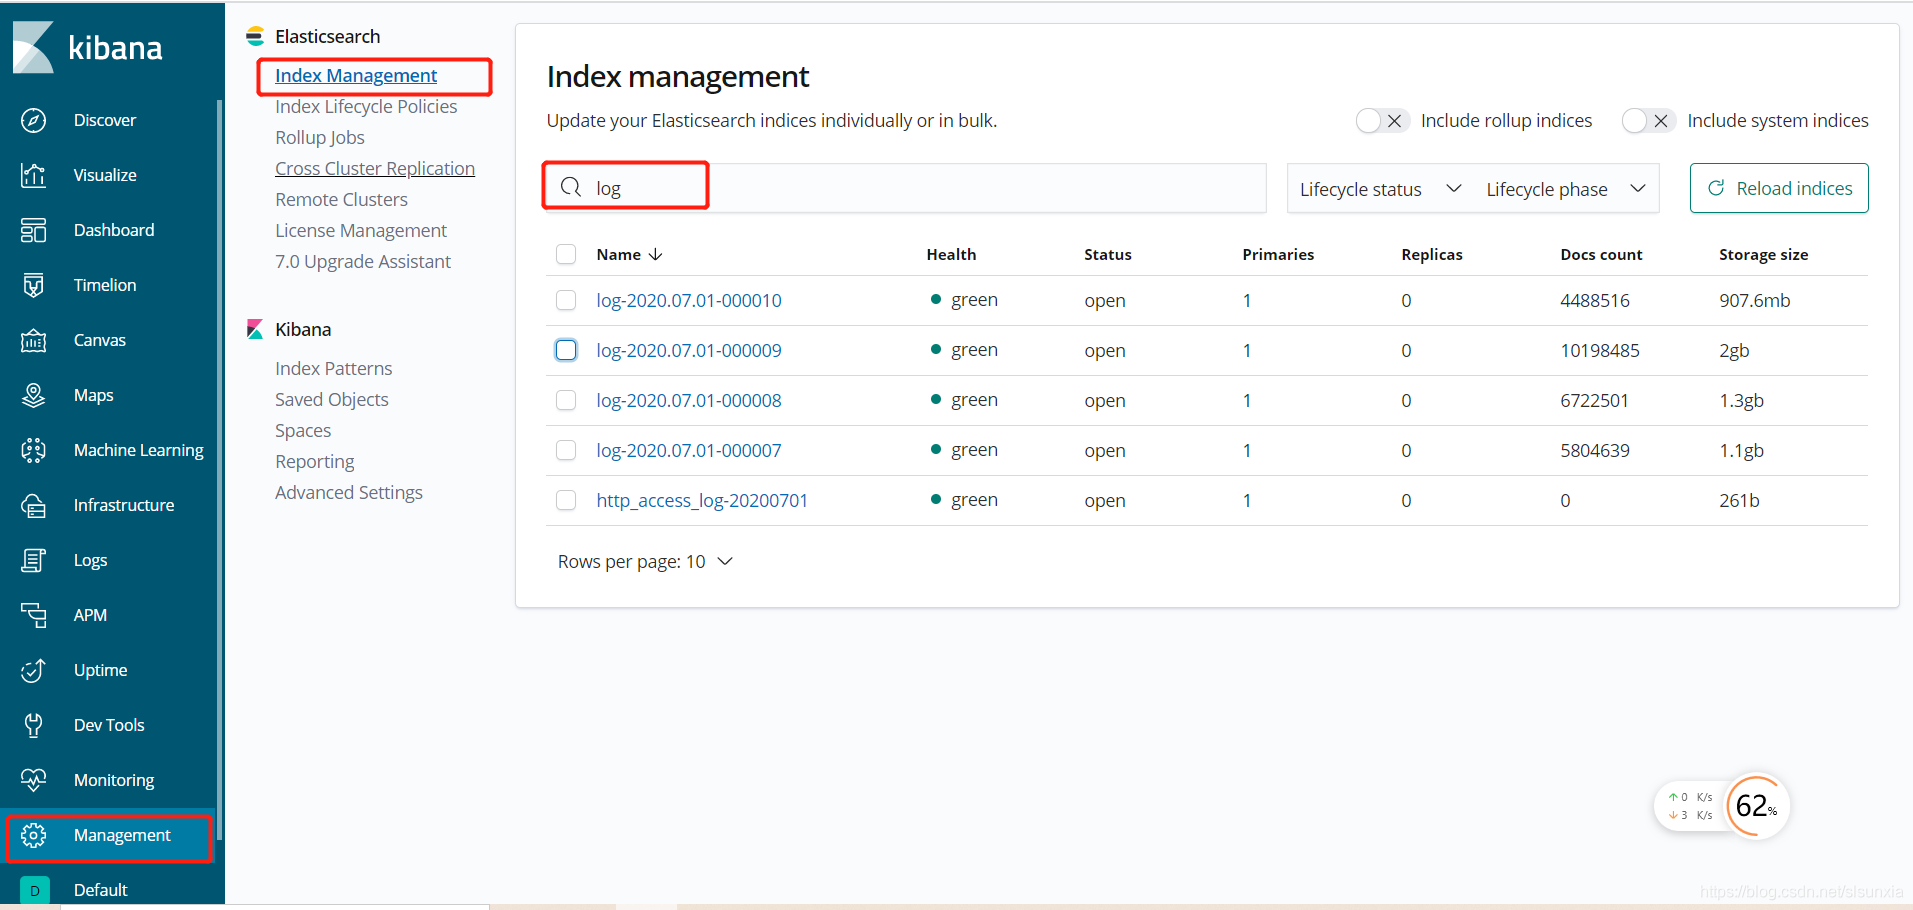This screenshot has width=1913, height=910.
Task: Open Management gear icon
Action: point(33,835)
